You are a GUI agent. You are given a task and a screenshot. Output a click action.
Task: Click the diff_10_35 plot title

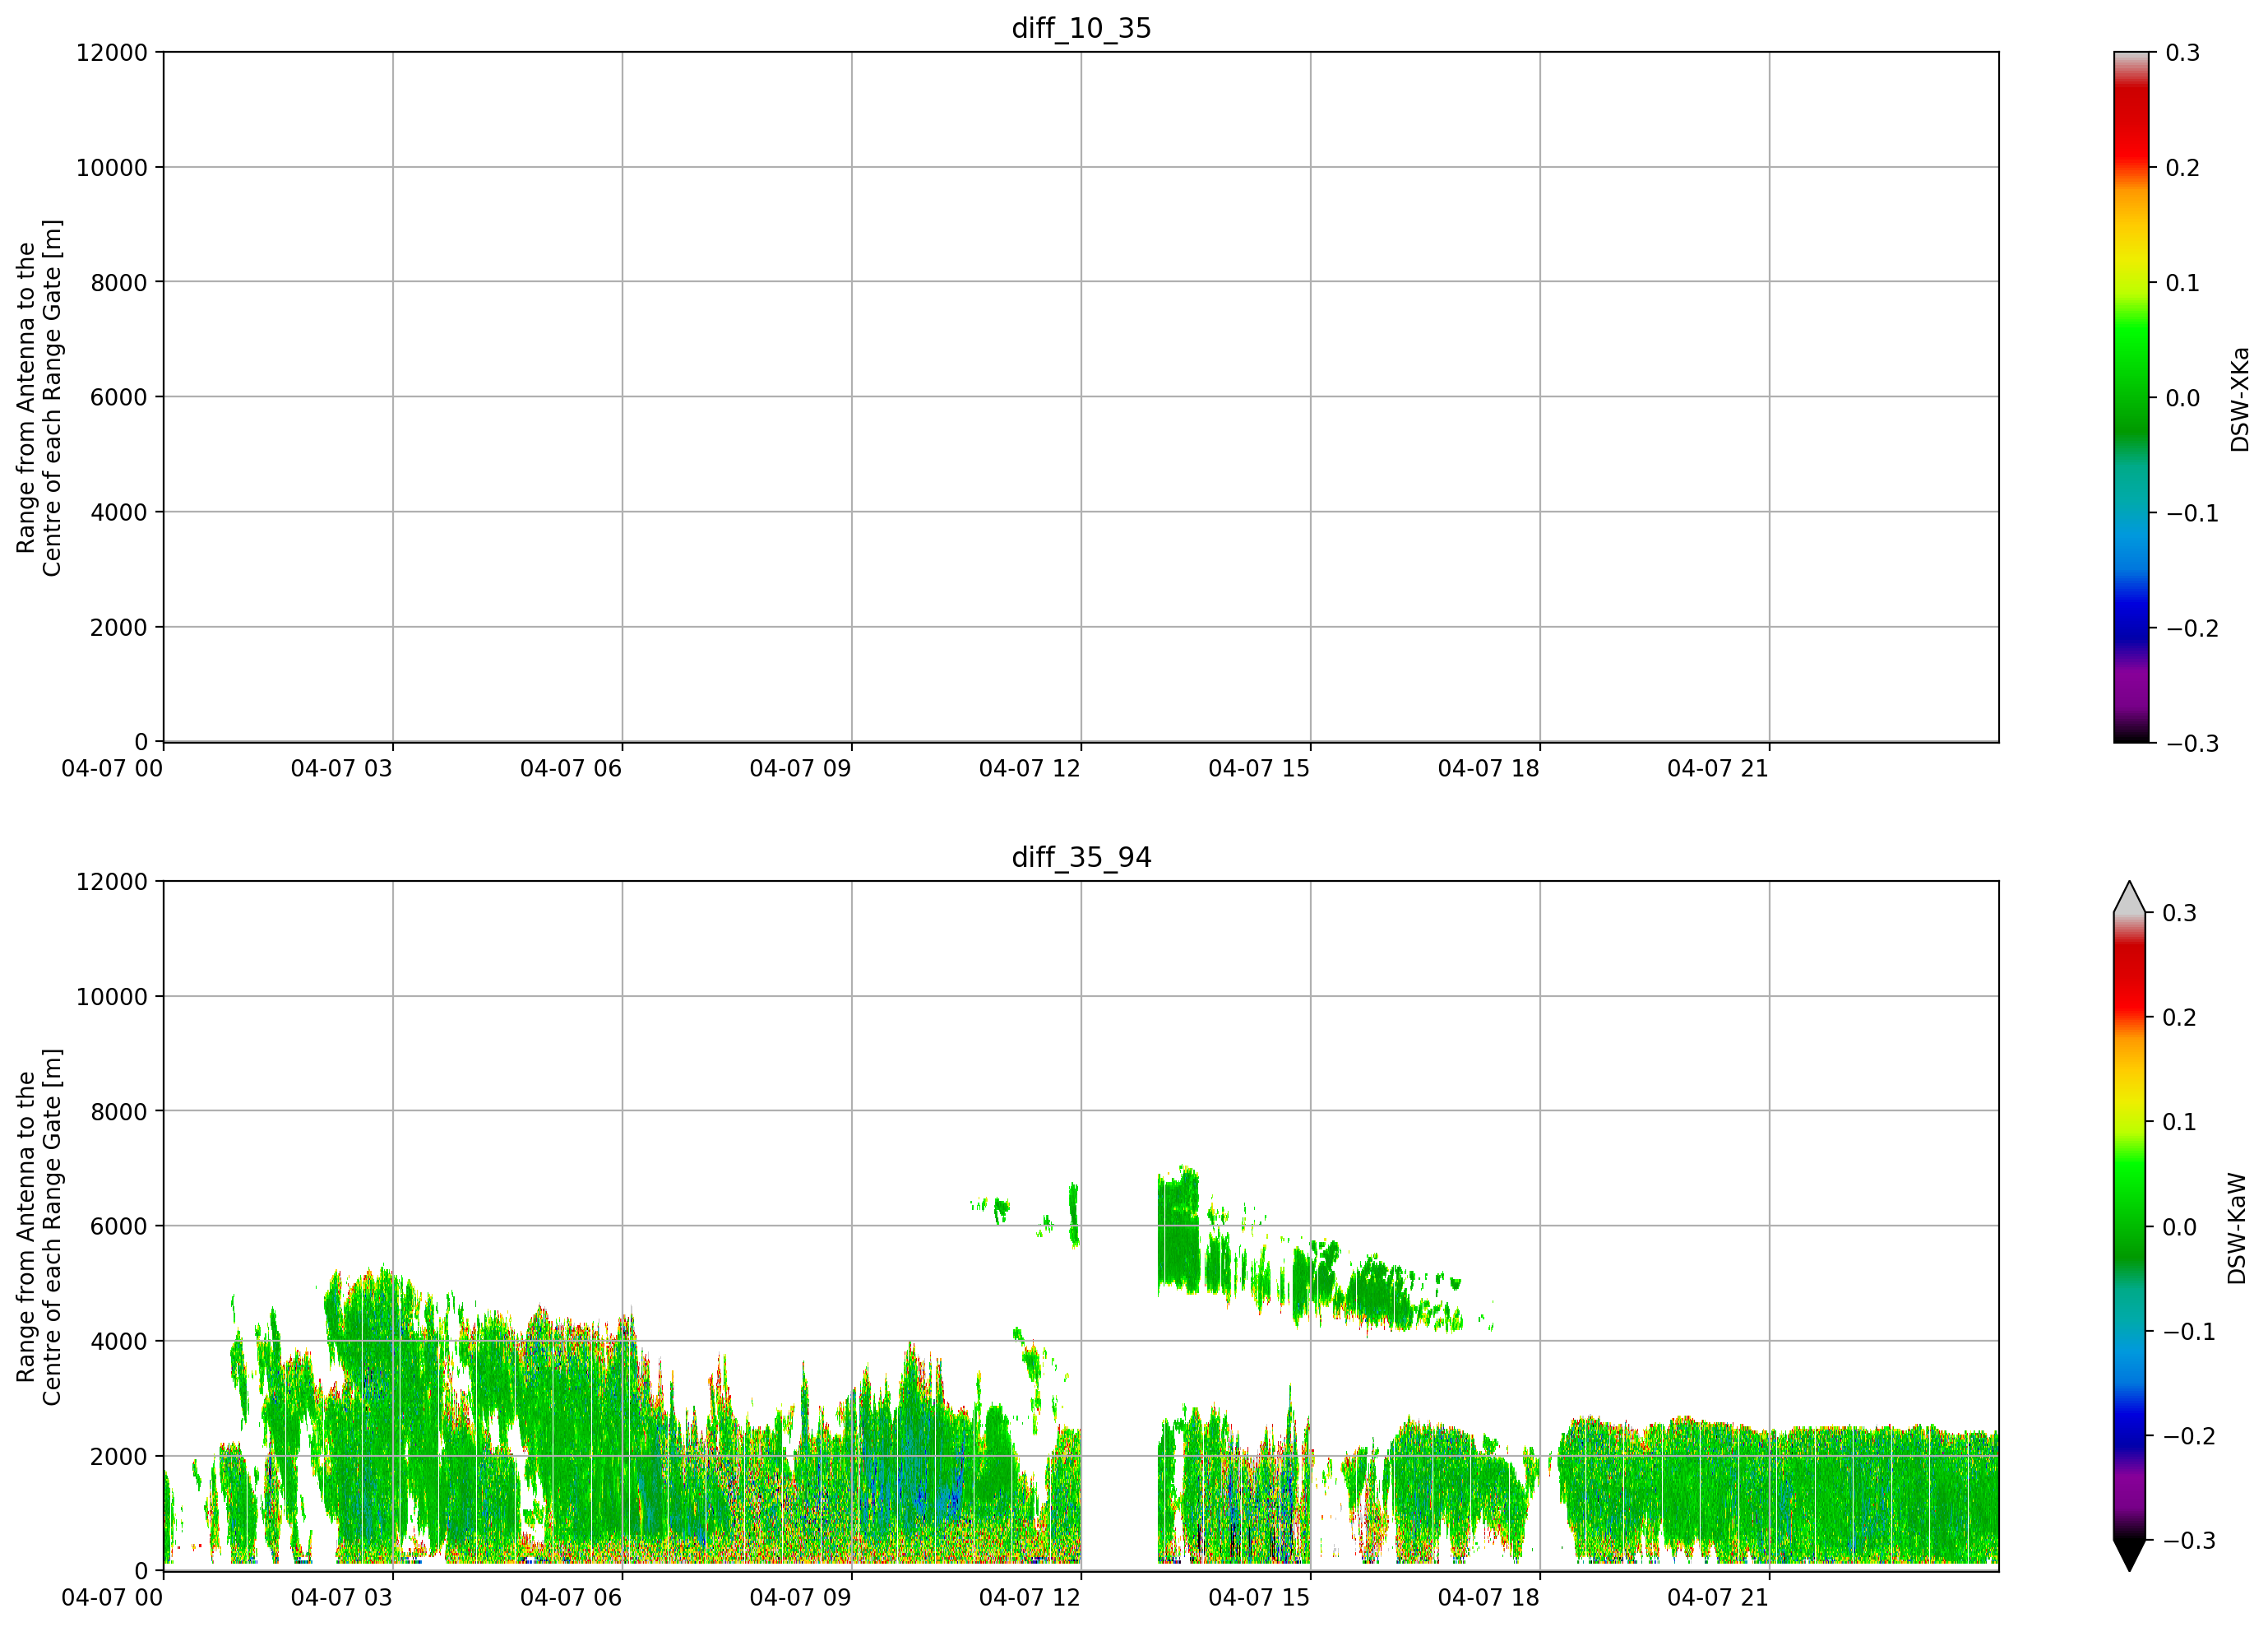pyautogui.click(x=1081, y=28)
